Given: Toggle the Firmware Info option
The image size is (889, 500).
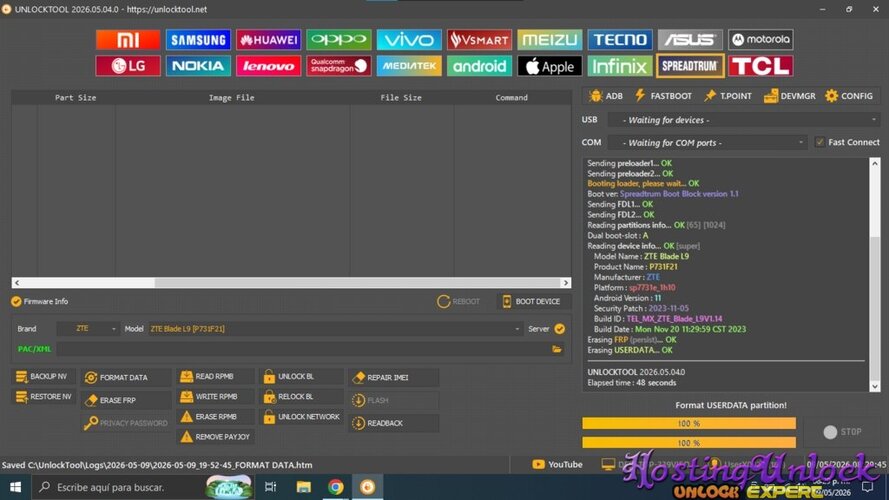Looking at the screenshot, I should click(x=39, y=302).
